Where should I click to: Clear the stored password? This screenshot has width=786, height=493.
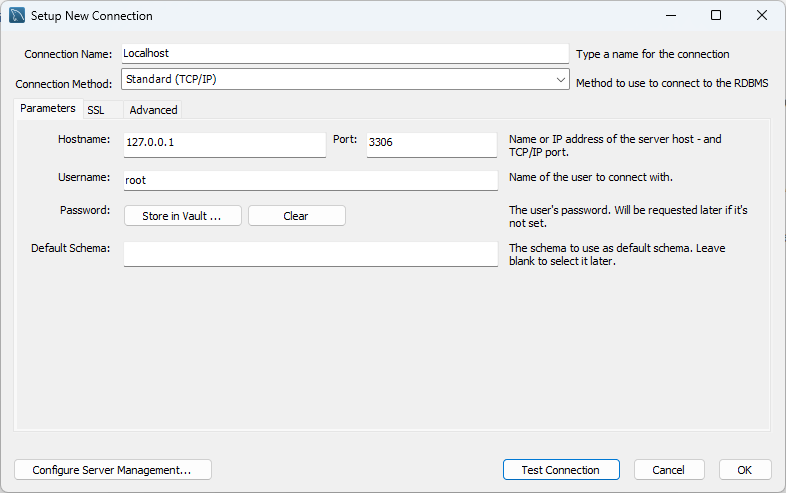296,216
